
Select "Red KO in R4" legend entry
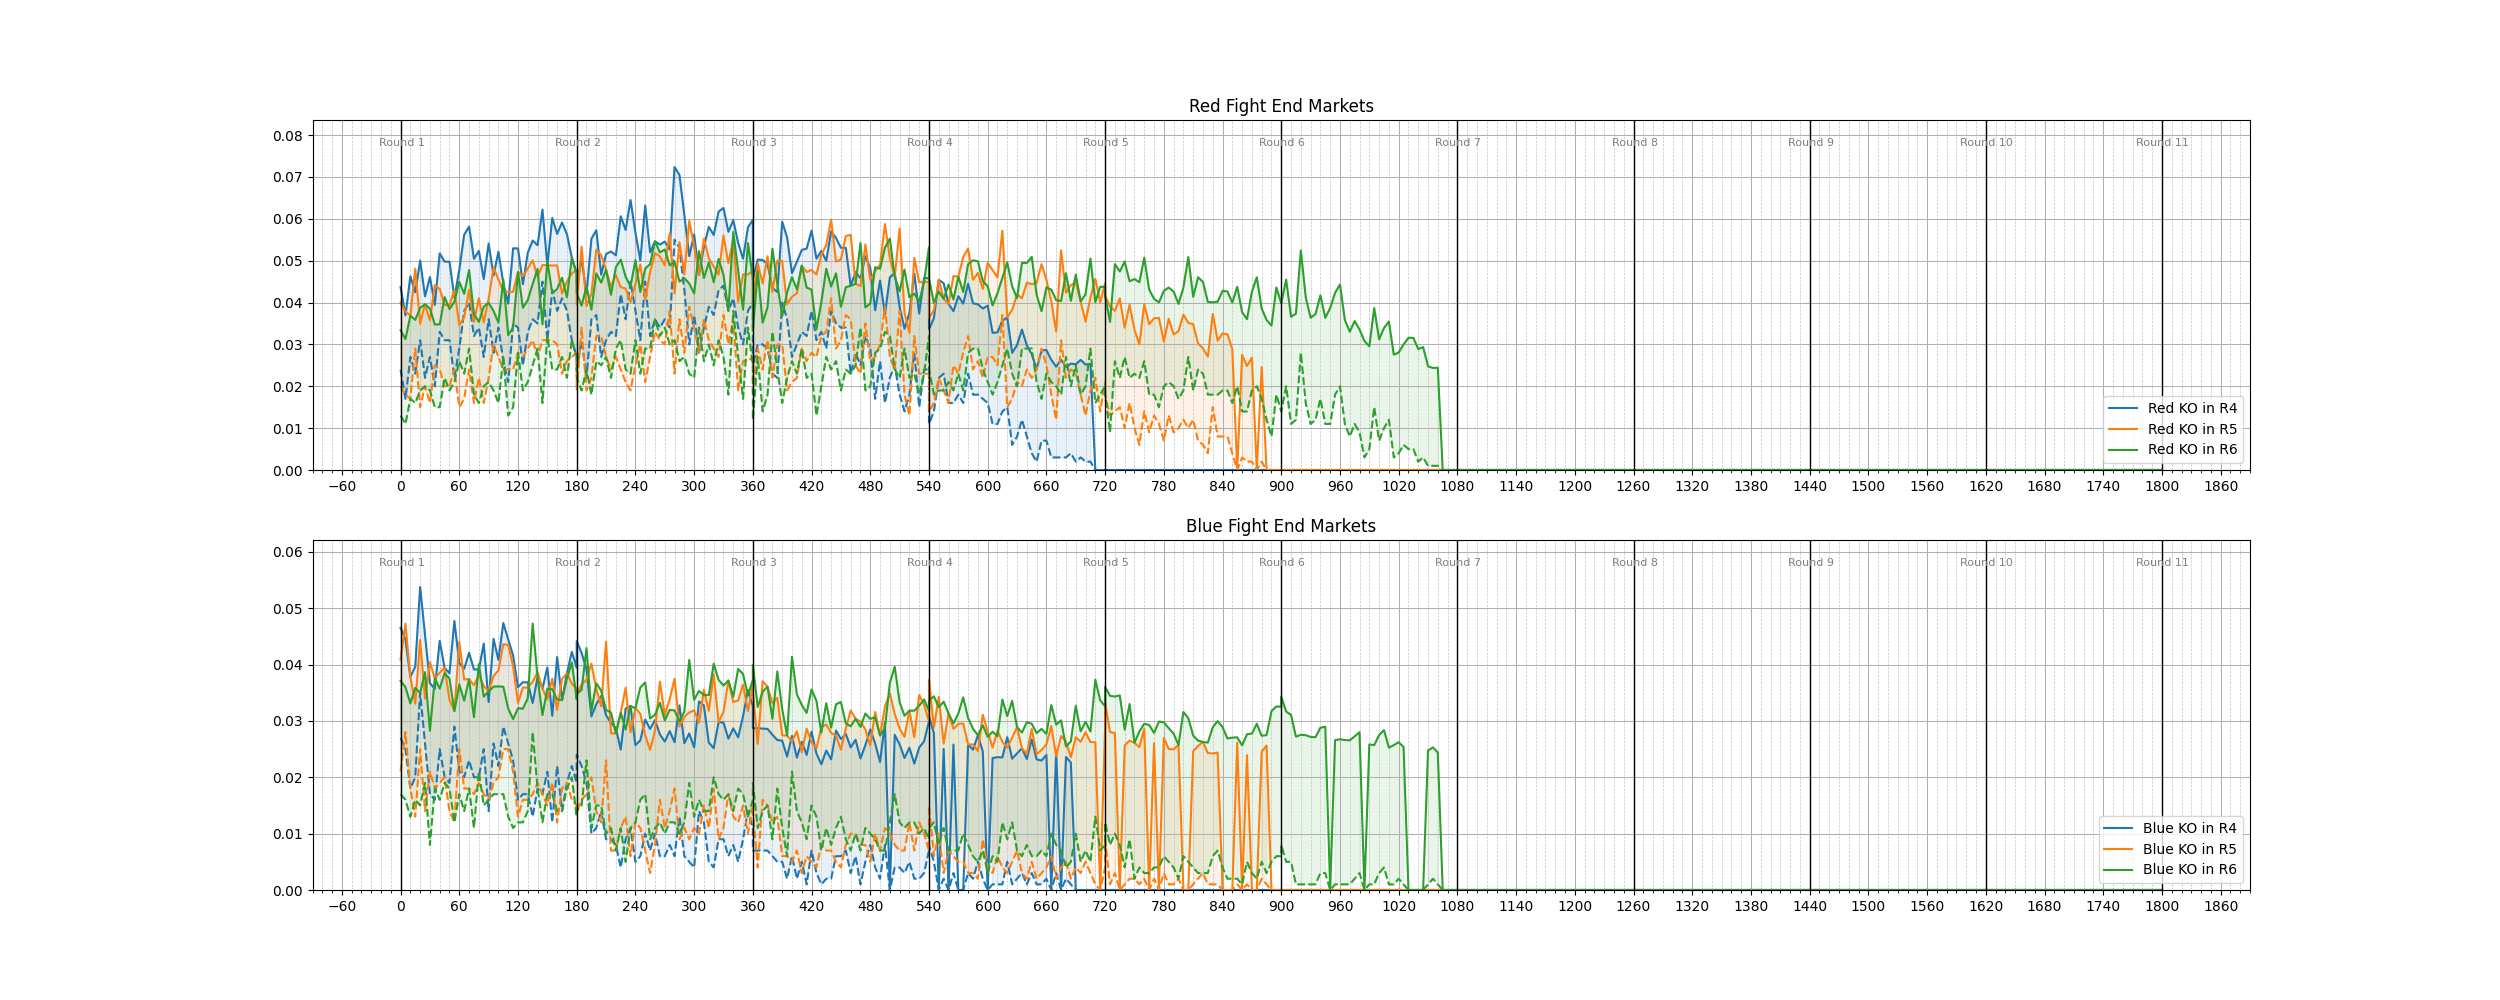click(x=2191, y=408)
